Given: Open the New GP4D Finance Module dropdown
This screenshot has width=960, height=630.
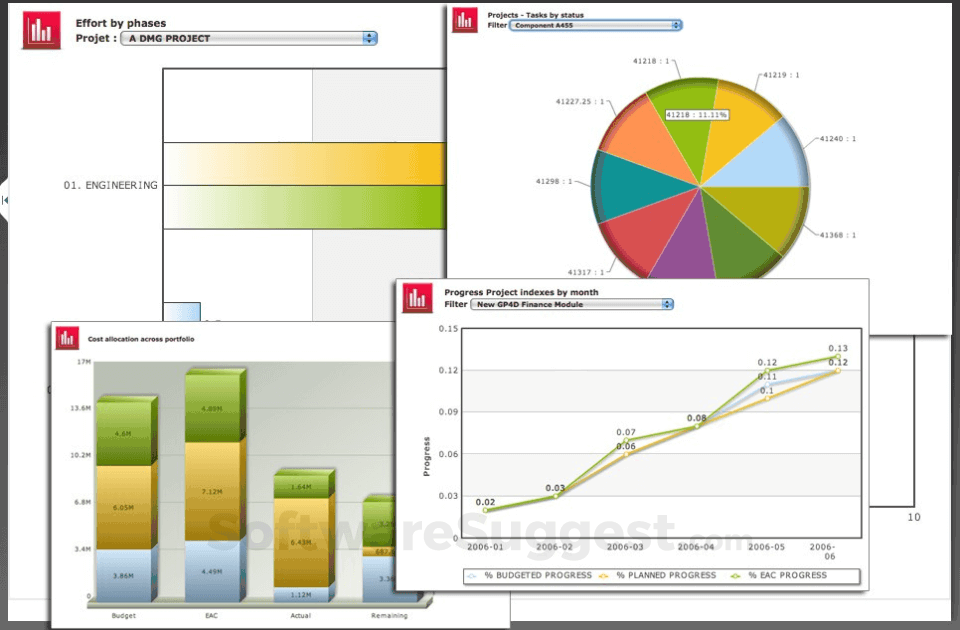Looking at the screenshot, I should click(572, 304).
